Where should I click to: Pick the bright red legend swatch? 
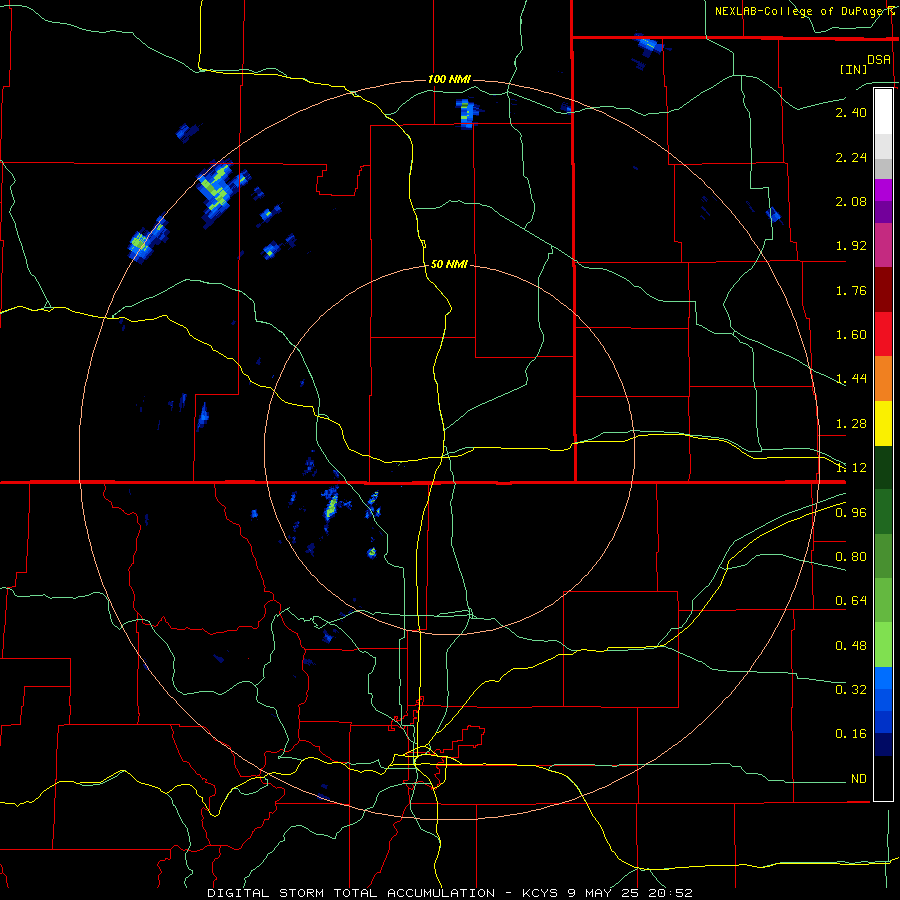883,334
